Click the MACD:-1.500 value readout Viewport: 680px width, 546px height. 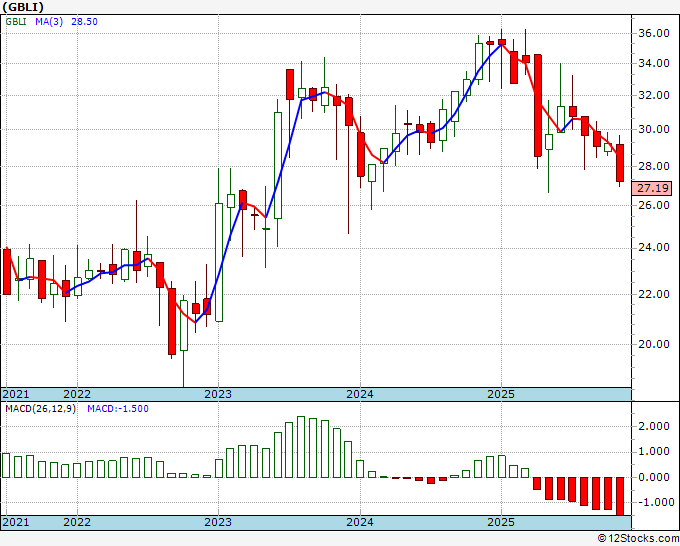[x=118, y=409]
